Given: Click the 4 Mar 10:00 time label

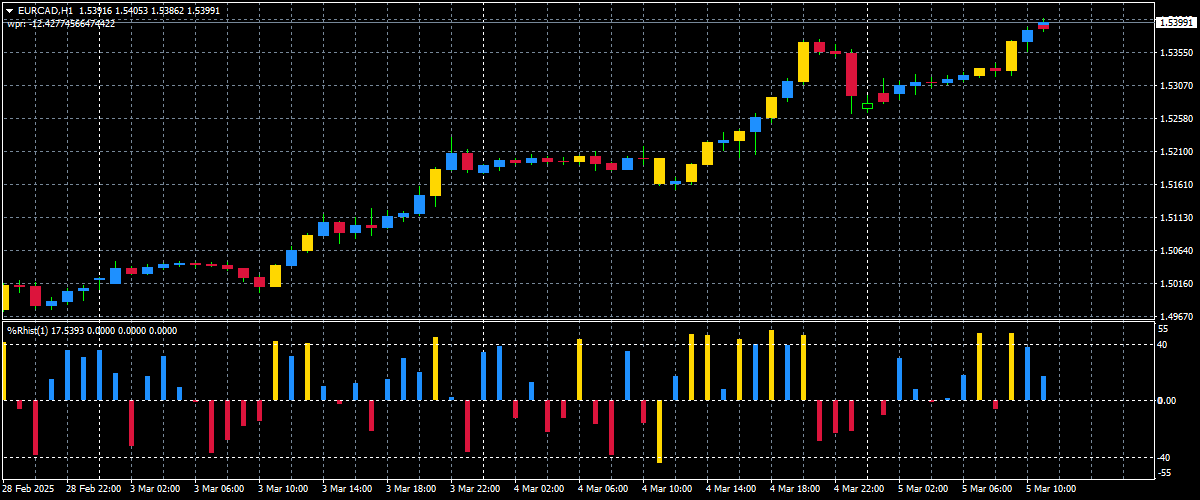Looking at the screenshot, I should tap(667, 488).
